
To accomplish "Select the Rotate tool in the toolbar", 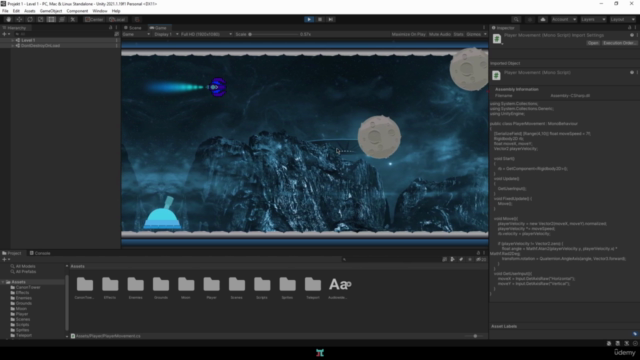I will [x=30, y=19].
